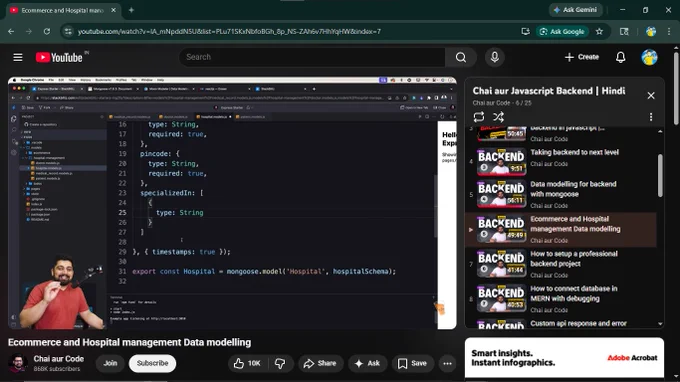
Task: Click Ask Google lens button
Action: tap(562, 31)
